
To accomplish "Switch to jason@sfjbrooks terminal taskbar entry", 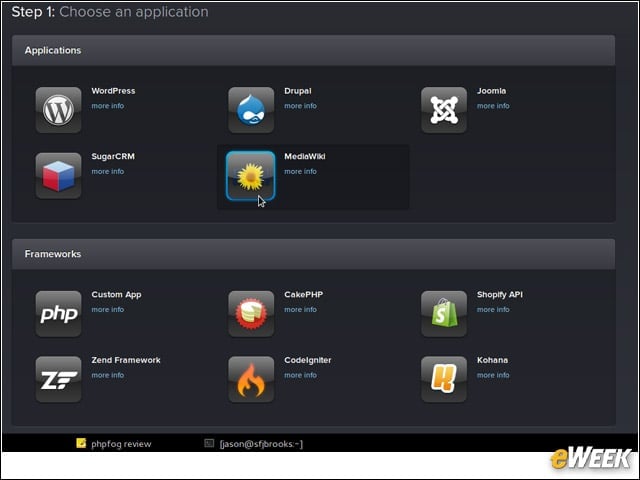I will pos(253,443).
